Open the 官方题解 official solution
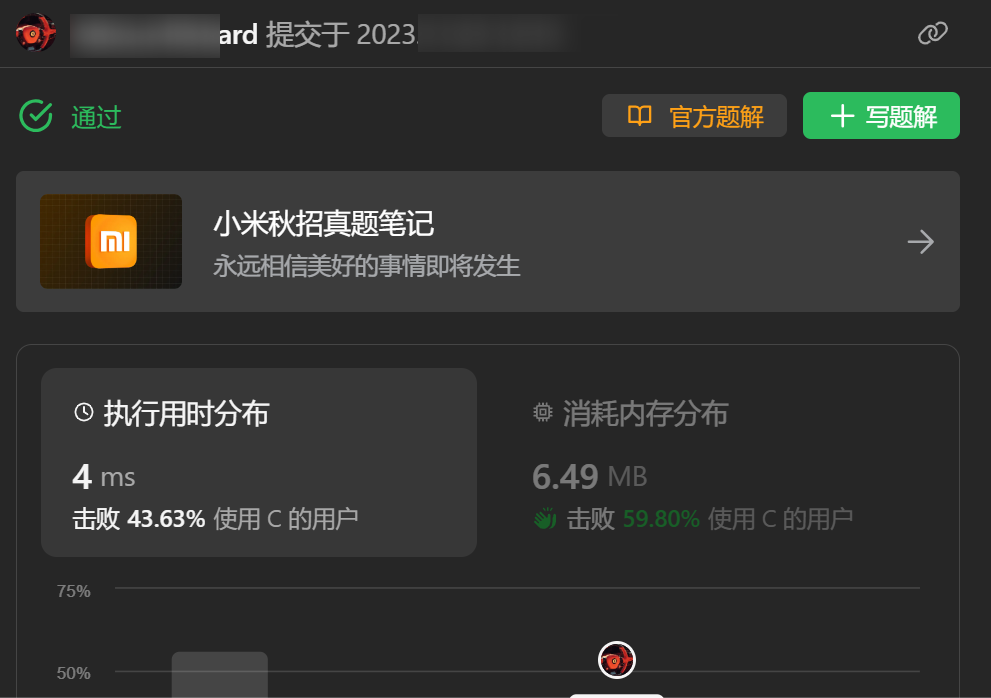 [694, 116]
